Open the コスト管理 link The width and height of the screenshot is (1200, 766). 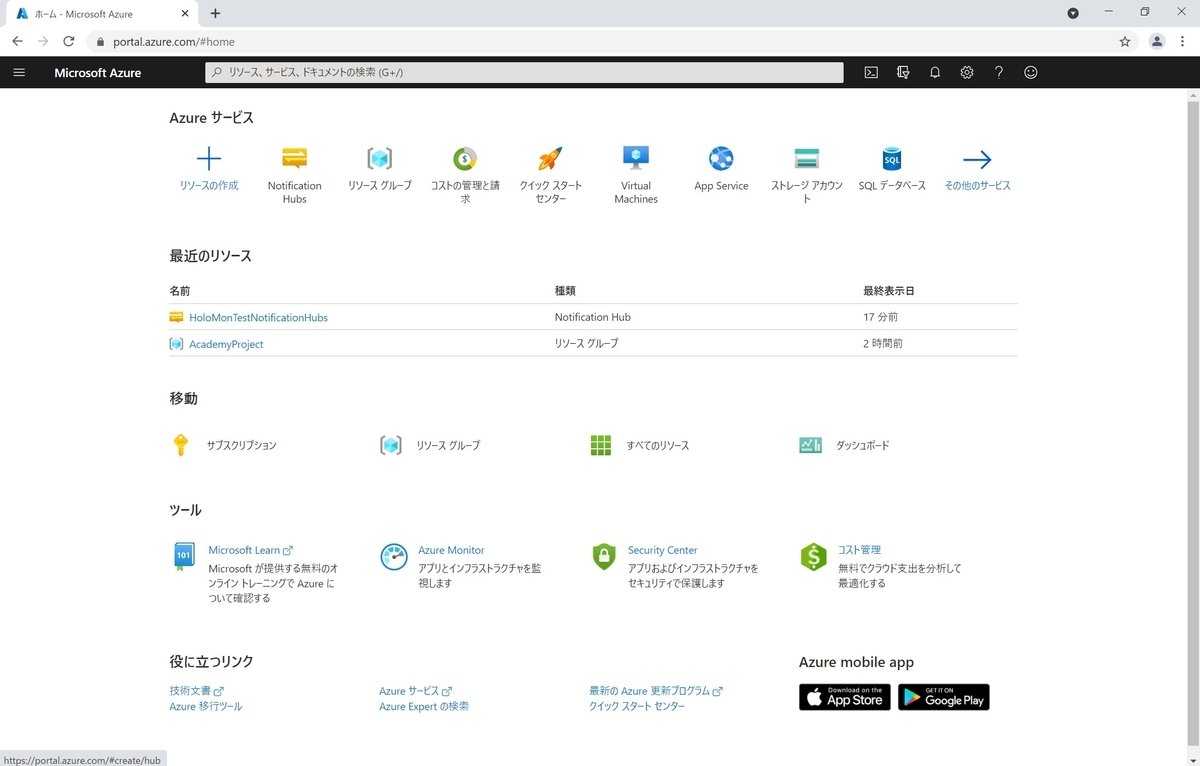tap(859, 550)
